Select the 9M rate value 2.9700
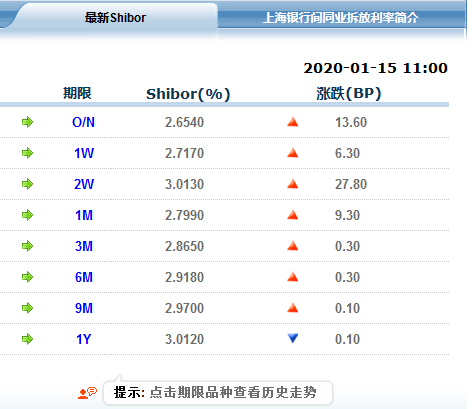 tap(184, 308)
